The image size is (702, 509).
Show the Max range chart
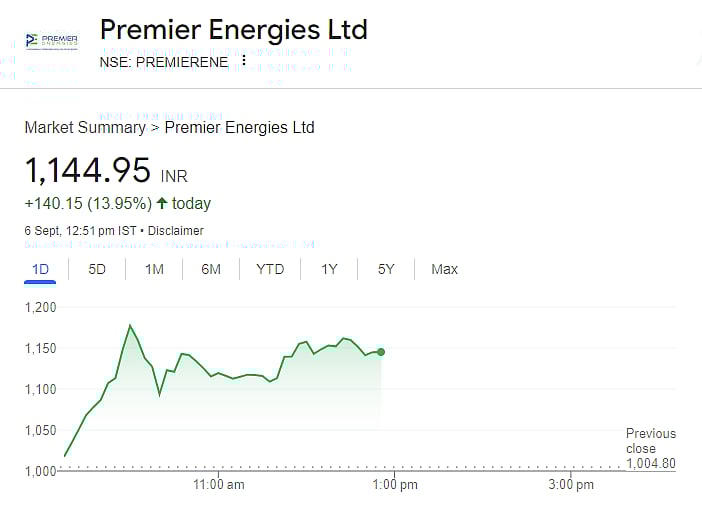tap(444, 269)
